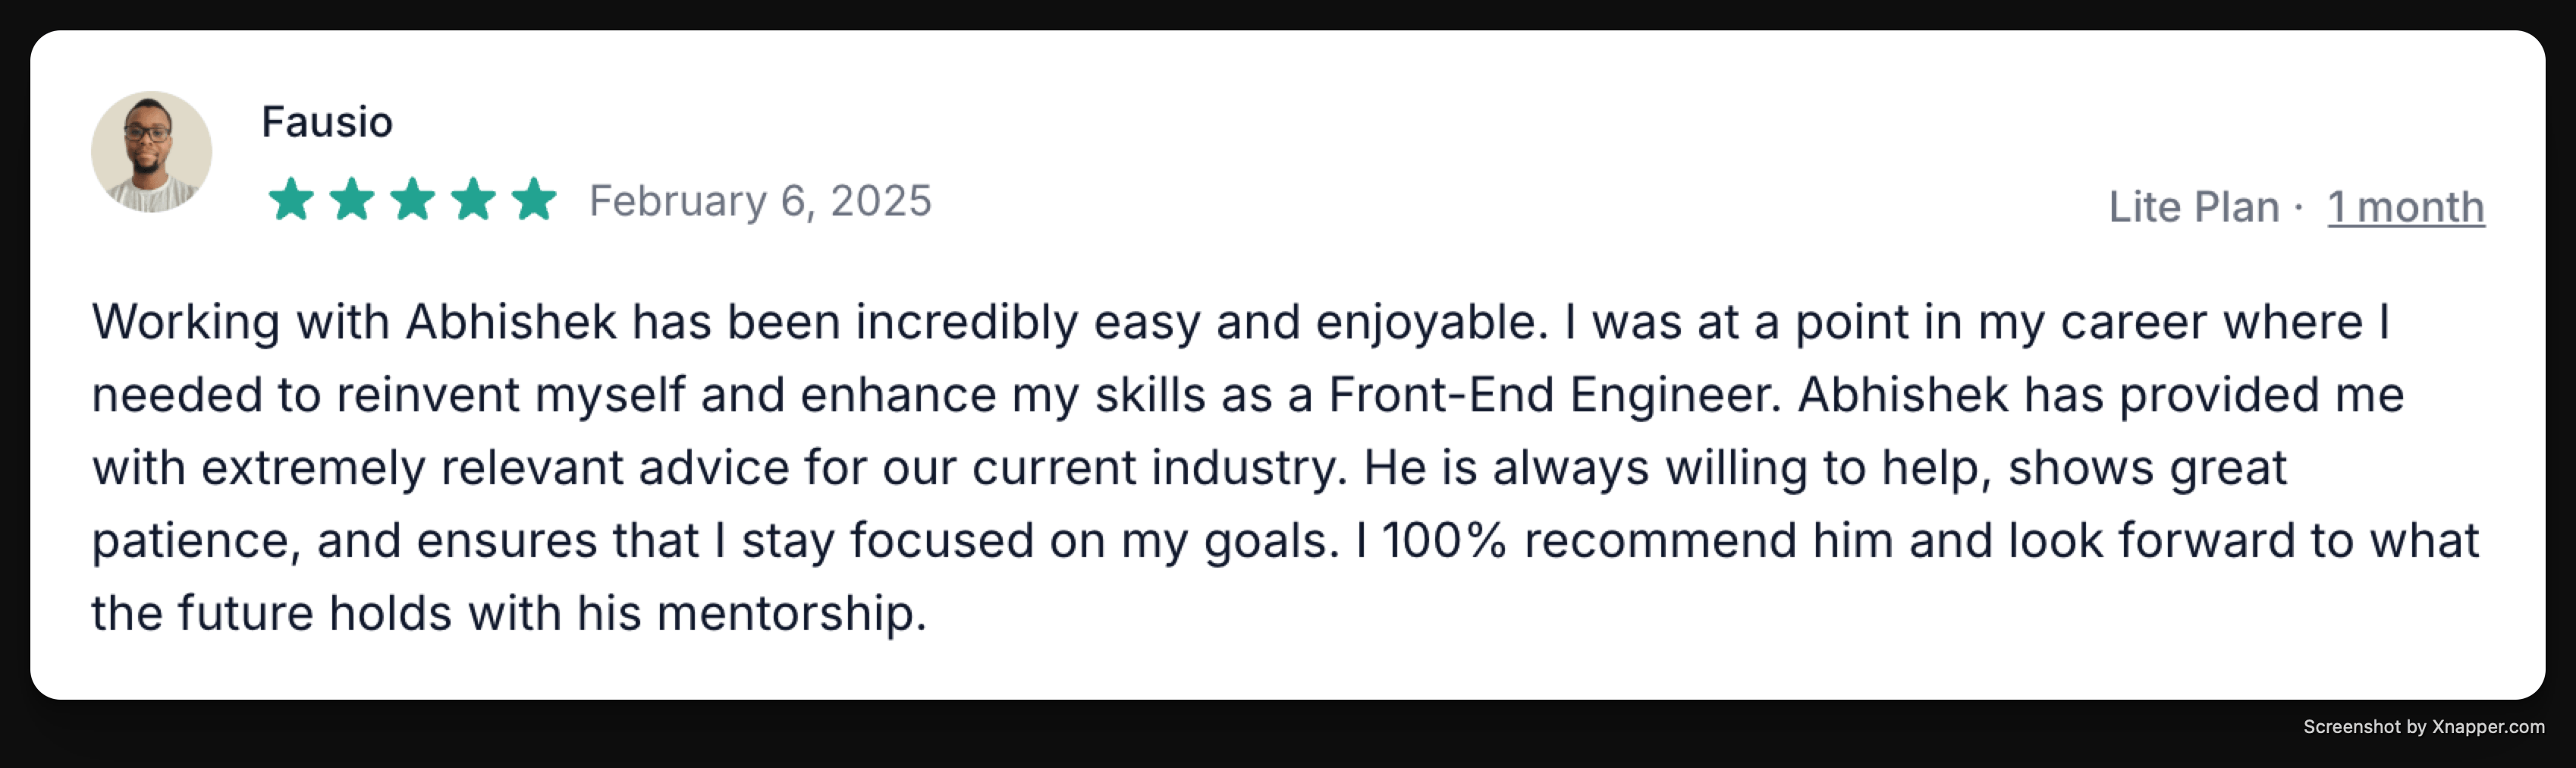Click the word goals in review
Screen dimensions: 2576x768
coord(1270,541)
